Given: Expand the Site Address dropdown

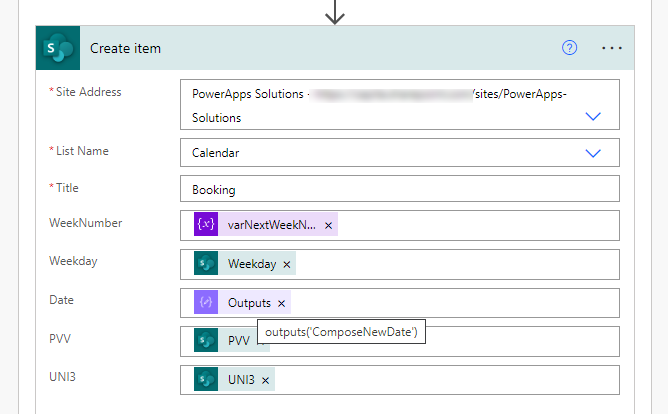Looking at the screenshot, I should 593,116.
